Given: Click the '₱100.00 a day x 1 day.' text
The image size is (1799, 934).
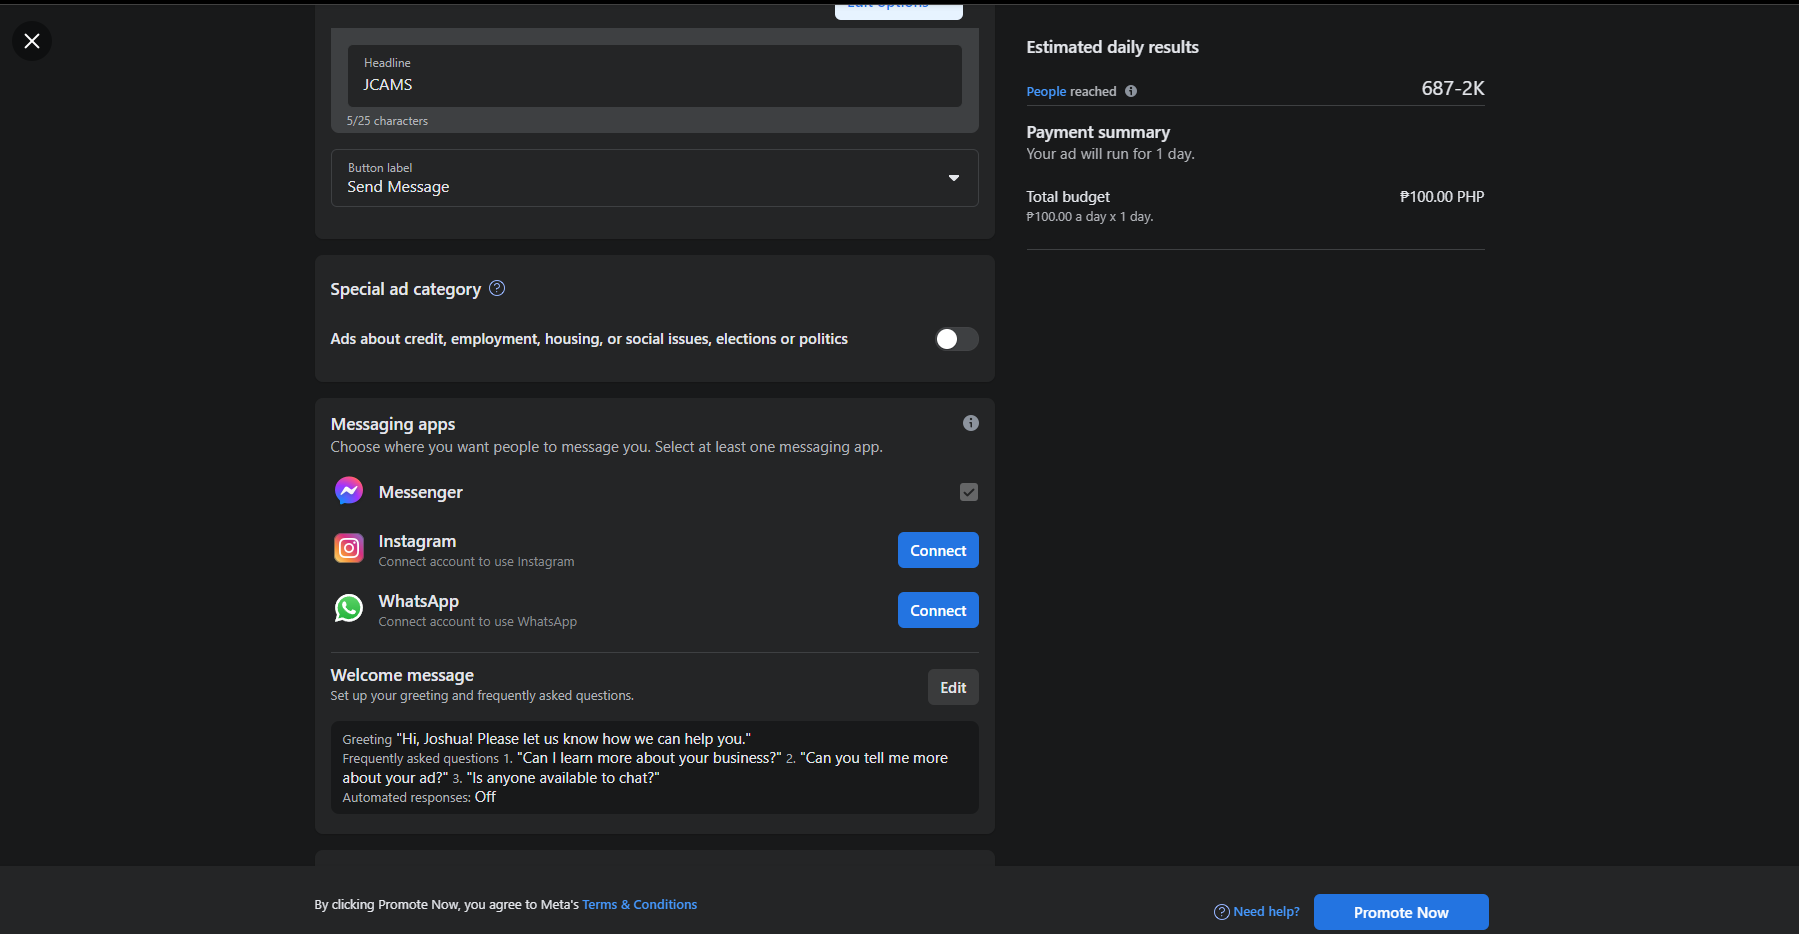Looking at the screenshot, I should 1090,217.
